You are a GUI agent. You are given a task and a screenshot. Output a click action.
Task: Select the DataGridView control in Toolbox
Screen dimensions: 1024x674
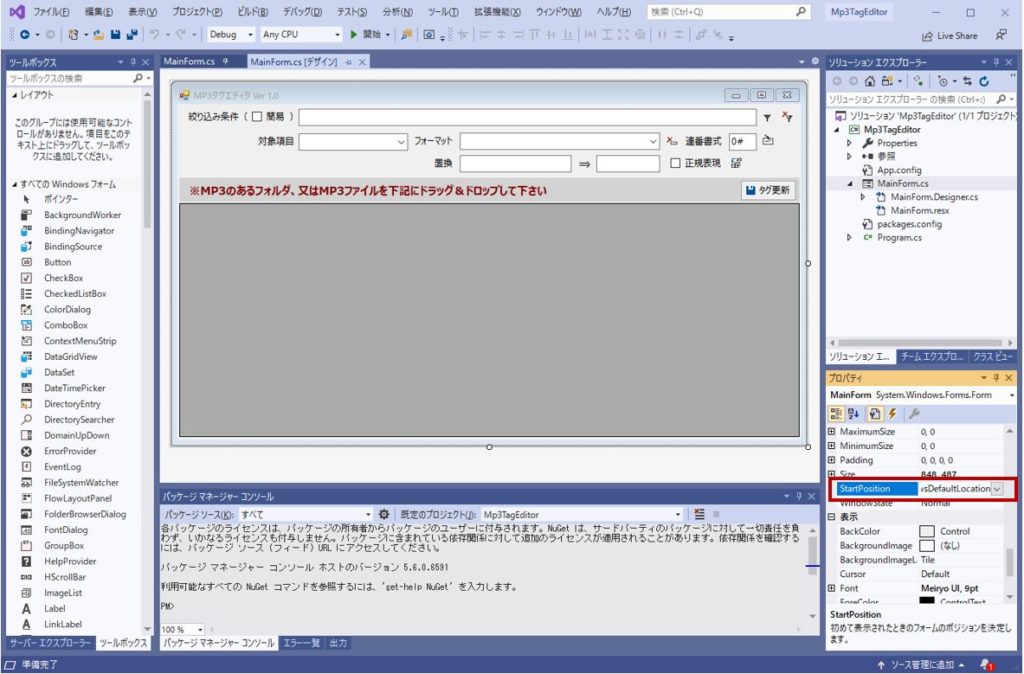(x=71, y=357)
